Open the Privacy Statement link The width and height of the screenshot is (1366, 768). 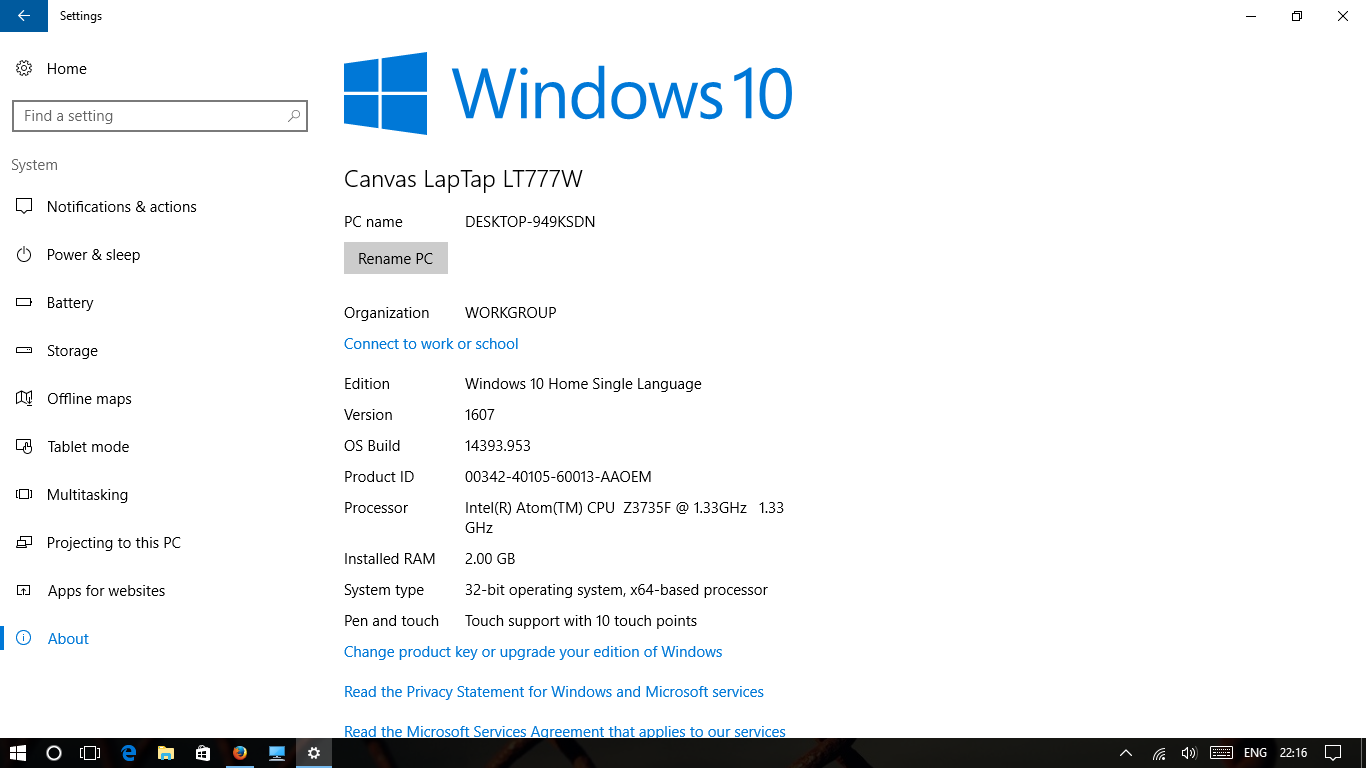point(554,692)
